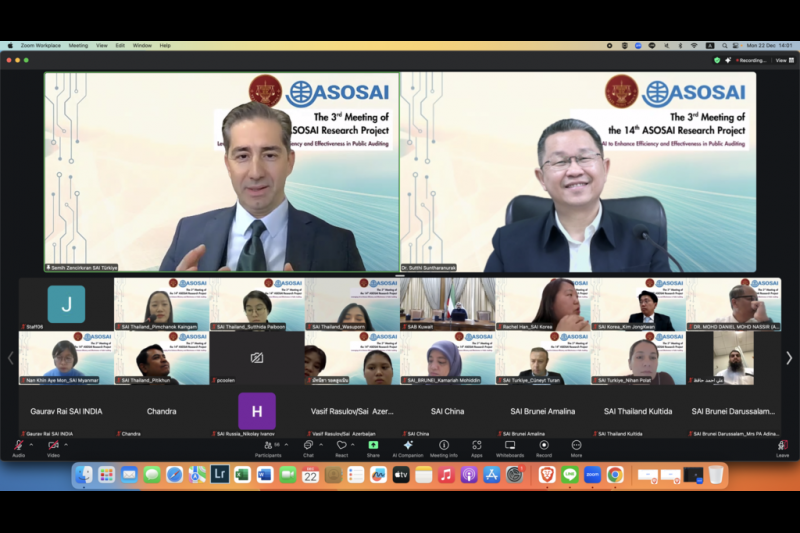This screenshot has width=800, height=533.
Task: Open the Window menu in menu bar
Action: 142,45
